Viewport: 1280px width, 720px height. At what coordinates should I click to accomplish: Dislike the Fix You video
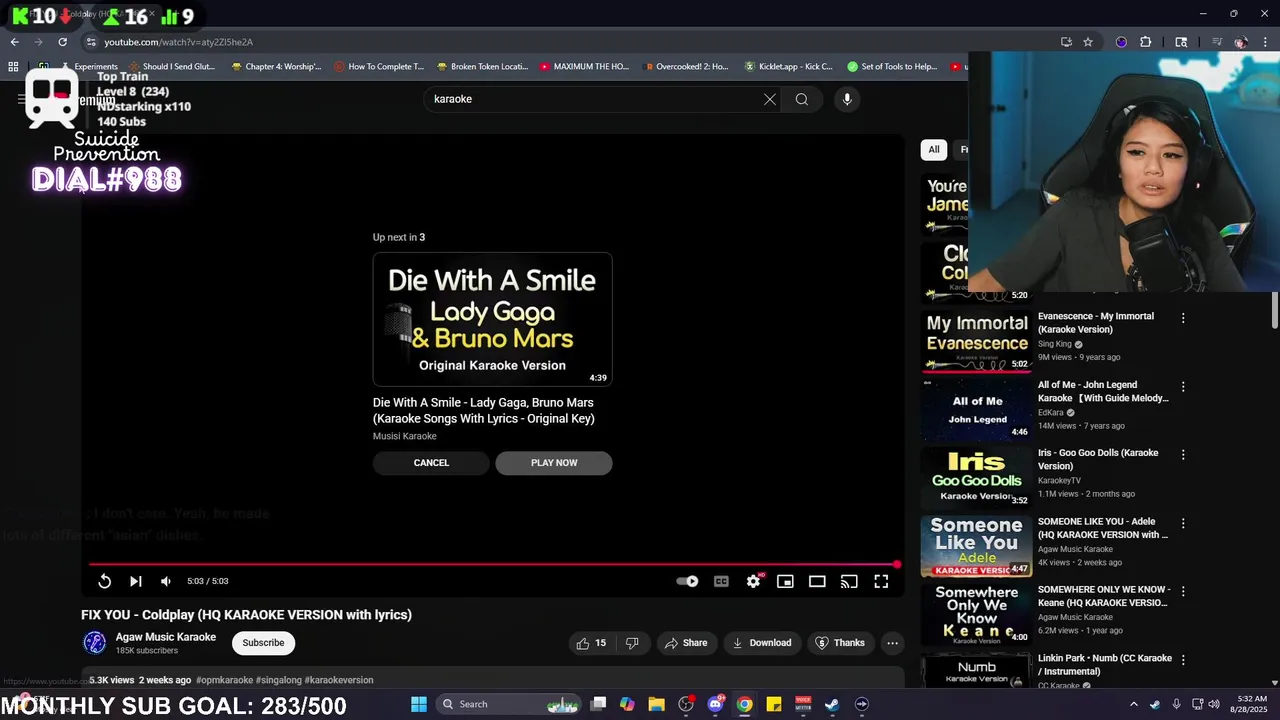click(632, 643)
